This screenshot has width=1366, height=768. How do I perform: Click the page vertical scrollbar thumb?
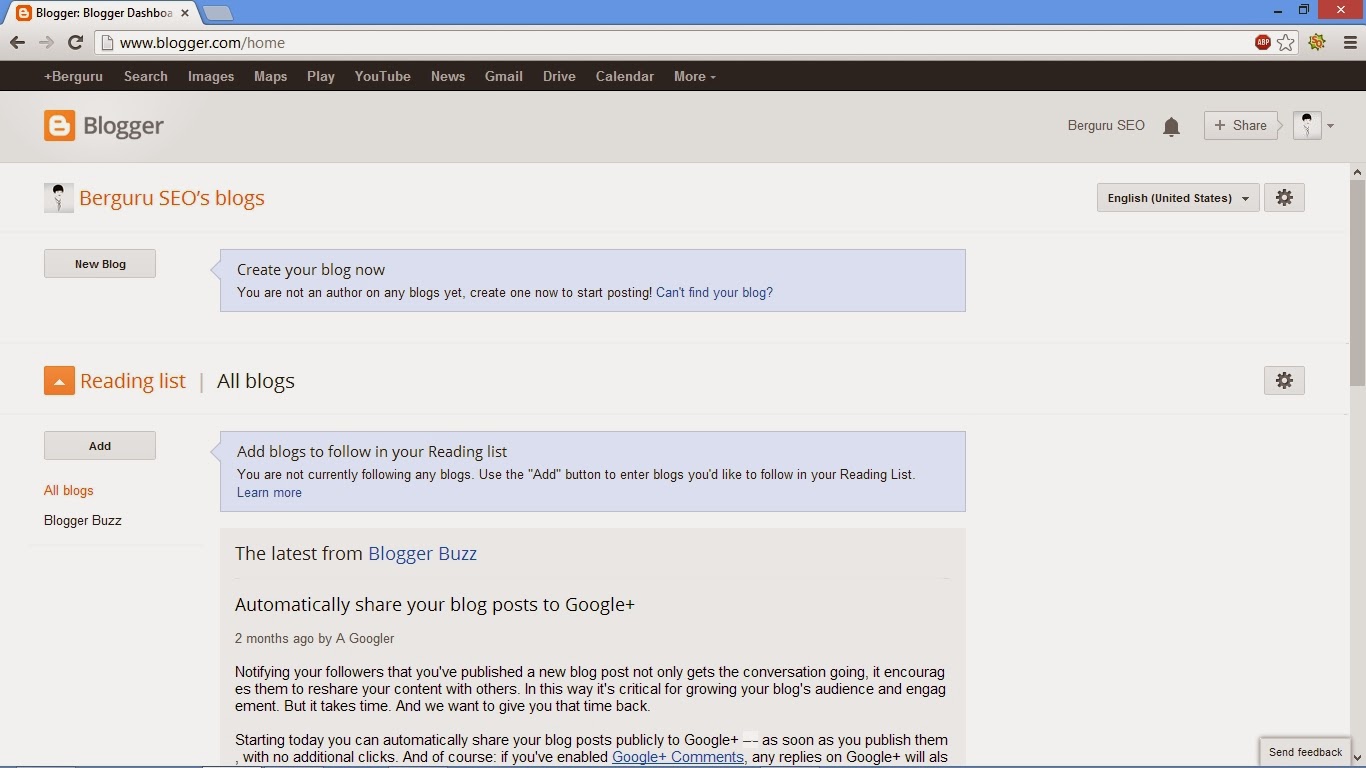pyautogui.click(x=1357, y=283)
